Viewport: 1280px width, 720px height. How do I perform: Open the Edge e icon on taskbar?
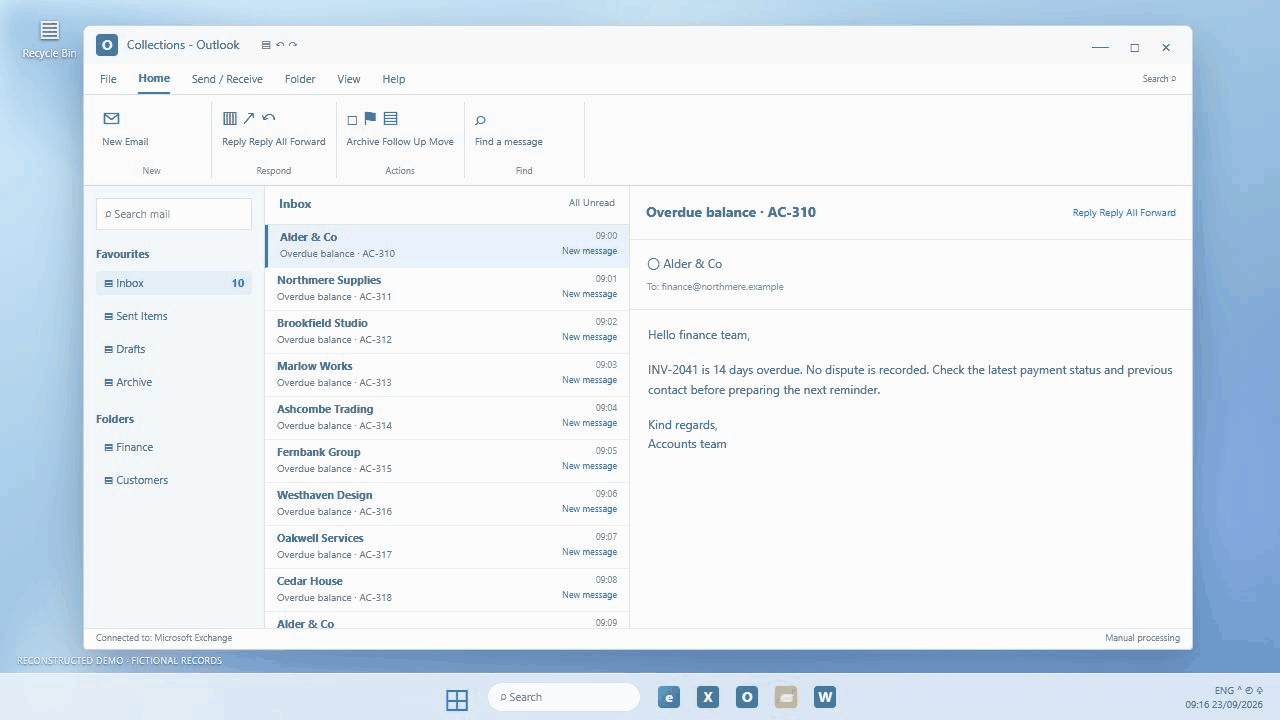669,697
